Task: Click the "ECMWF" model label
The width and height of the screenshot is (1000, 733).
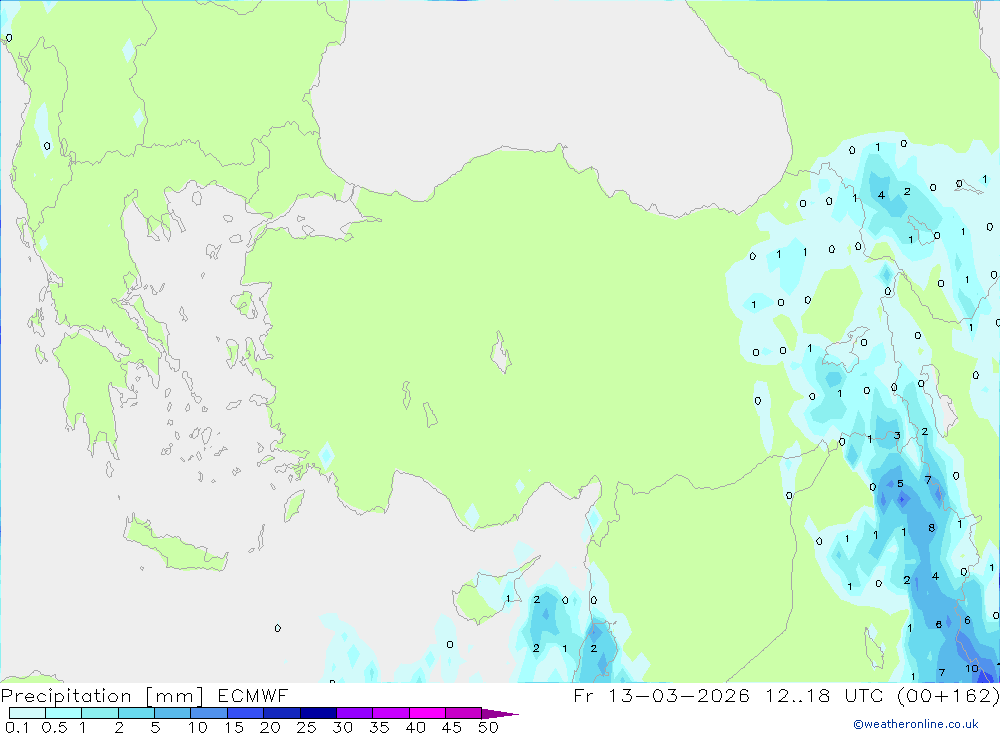Action: pyautogui.click(x=253, y=695)
